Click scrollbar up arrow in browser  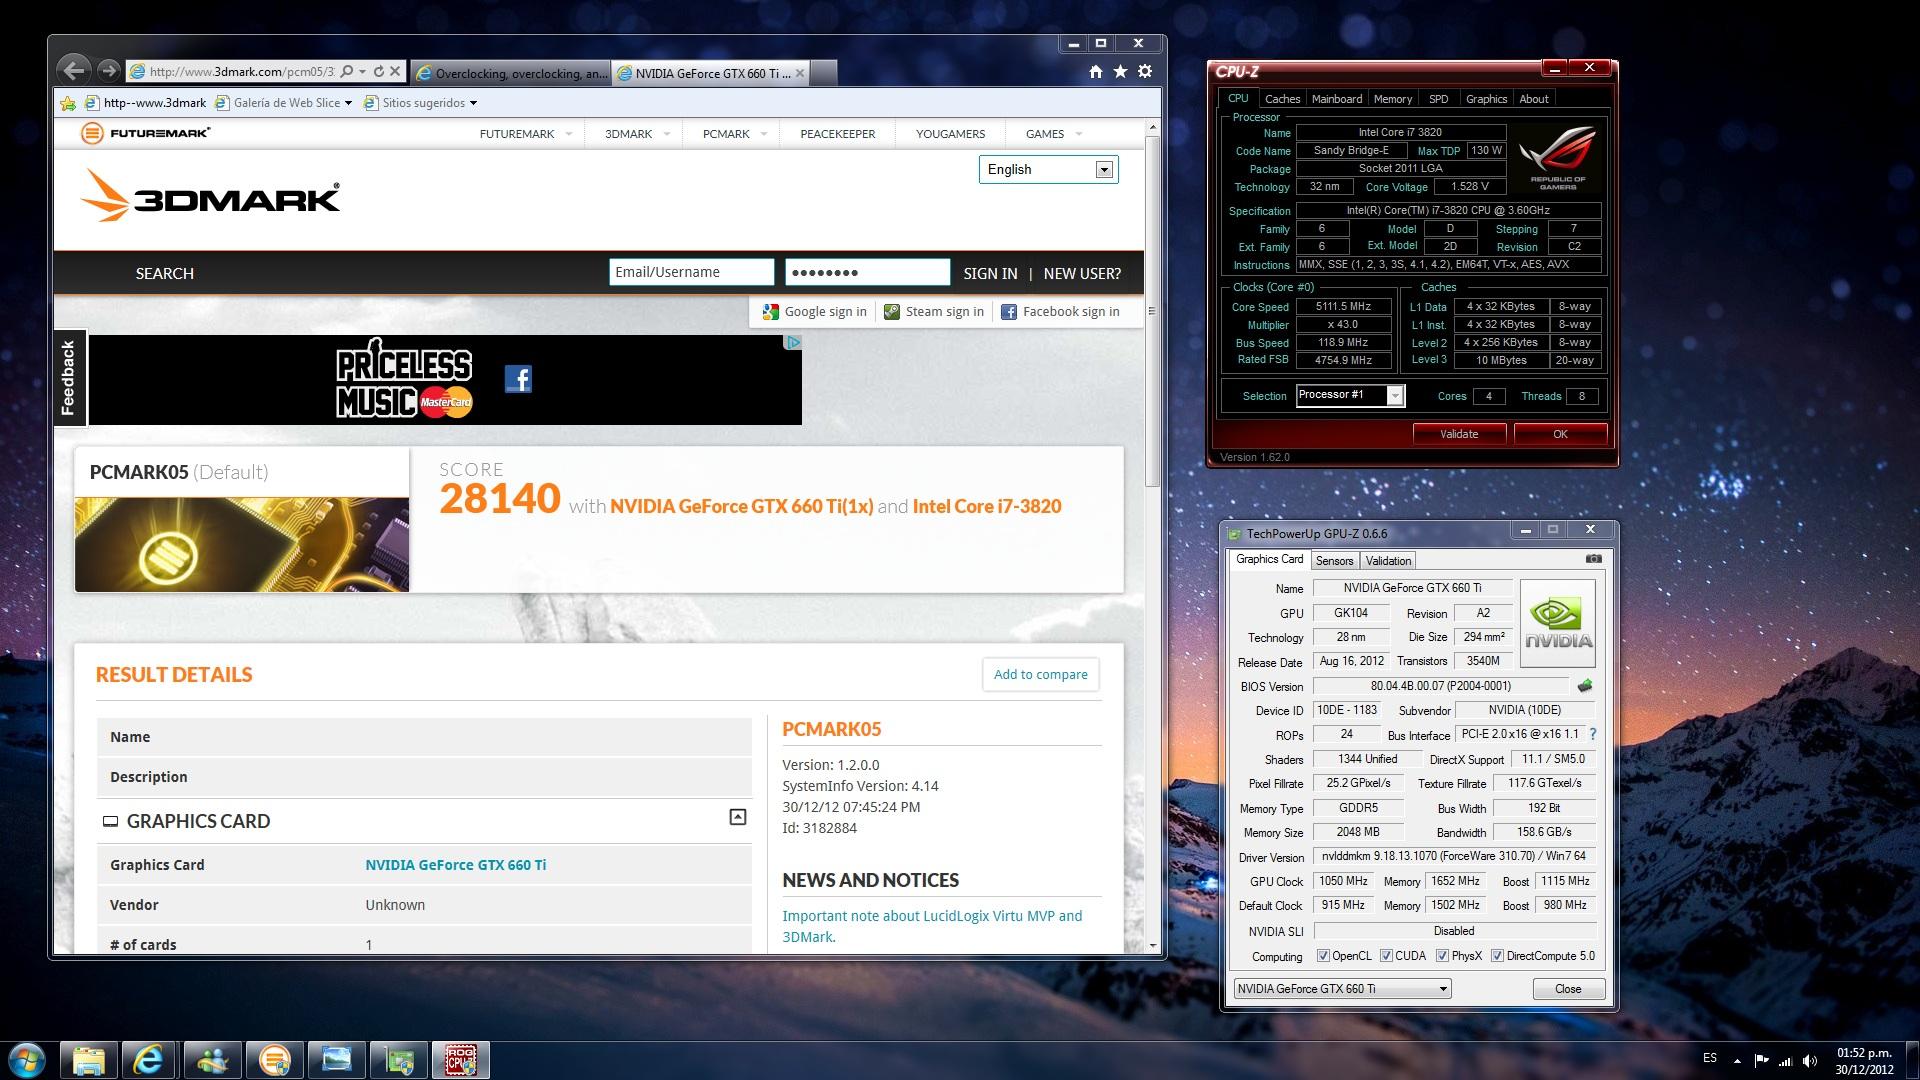1152,128
